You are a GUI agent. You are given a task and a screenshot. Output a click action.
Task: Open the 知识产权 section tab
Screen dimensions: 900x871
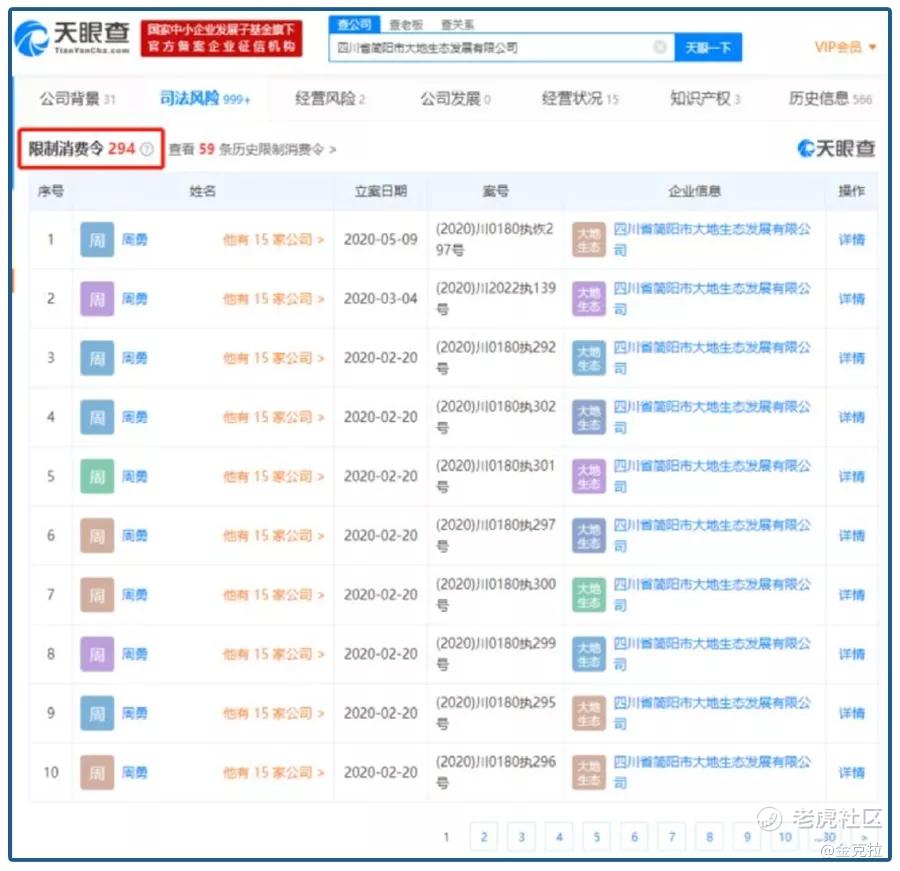click(x=705, y=99)
